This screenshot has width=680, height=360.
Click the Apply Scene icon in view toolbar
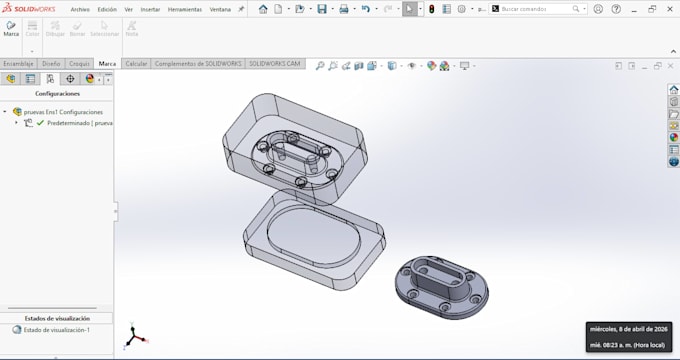coord(445,65)
